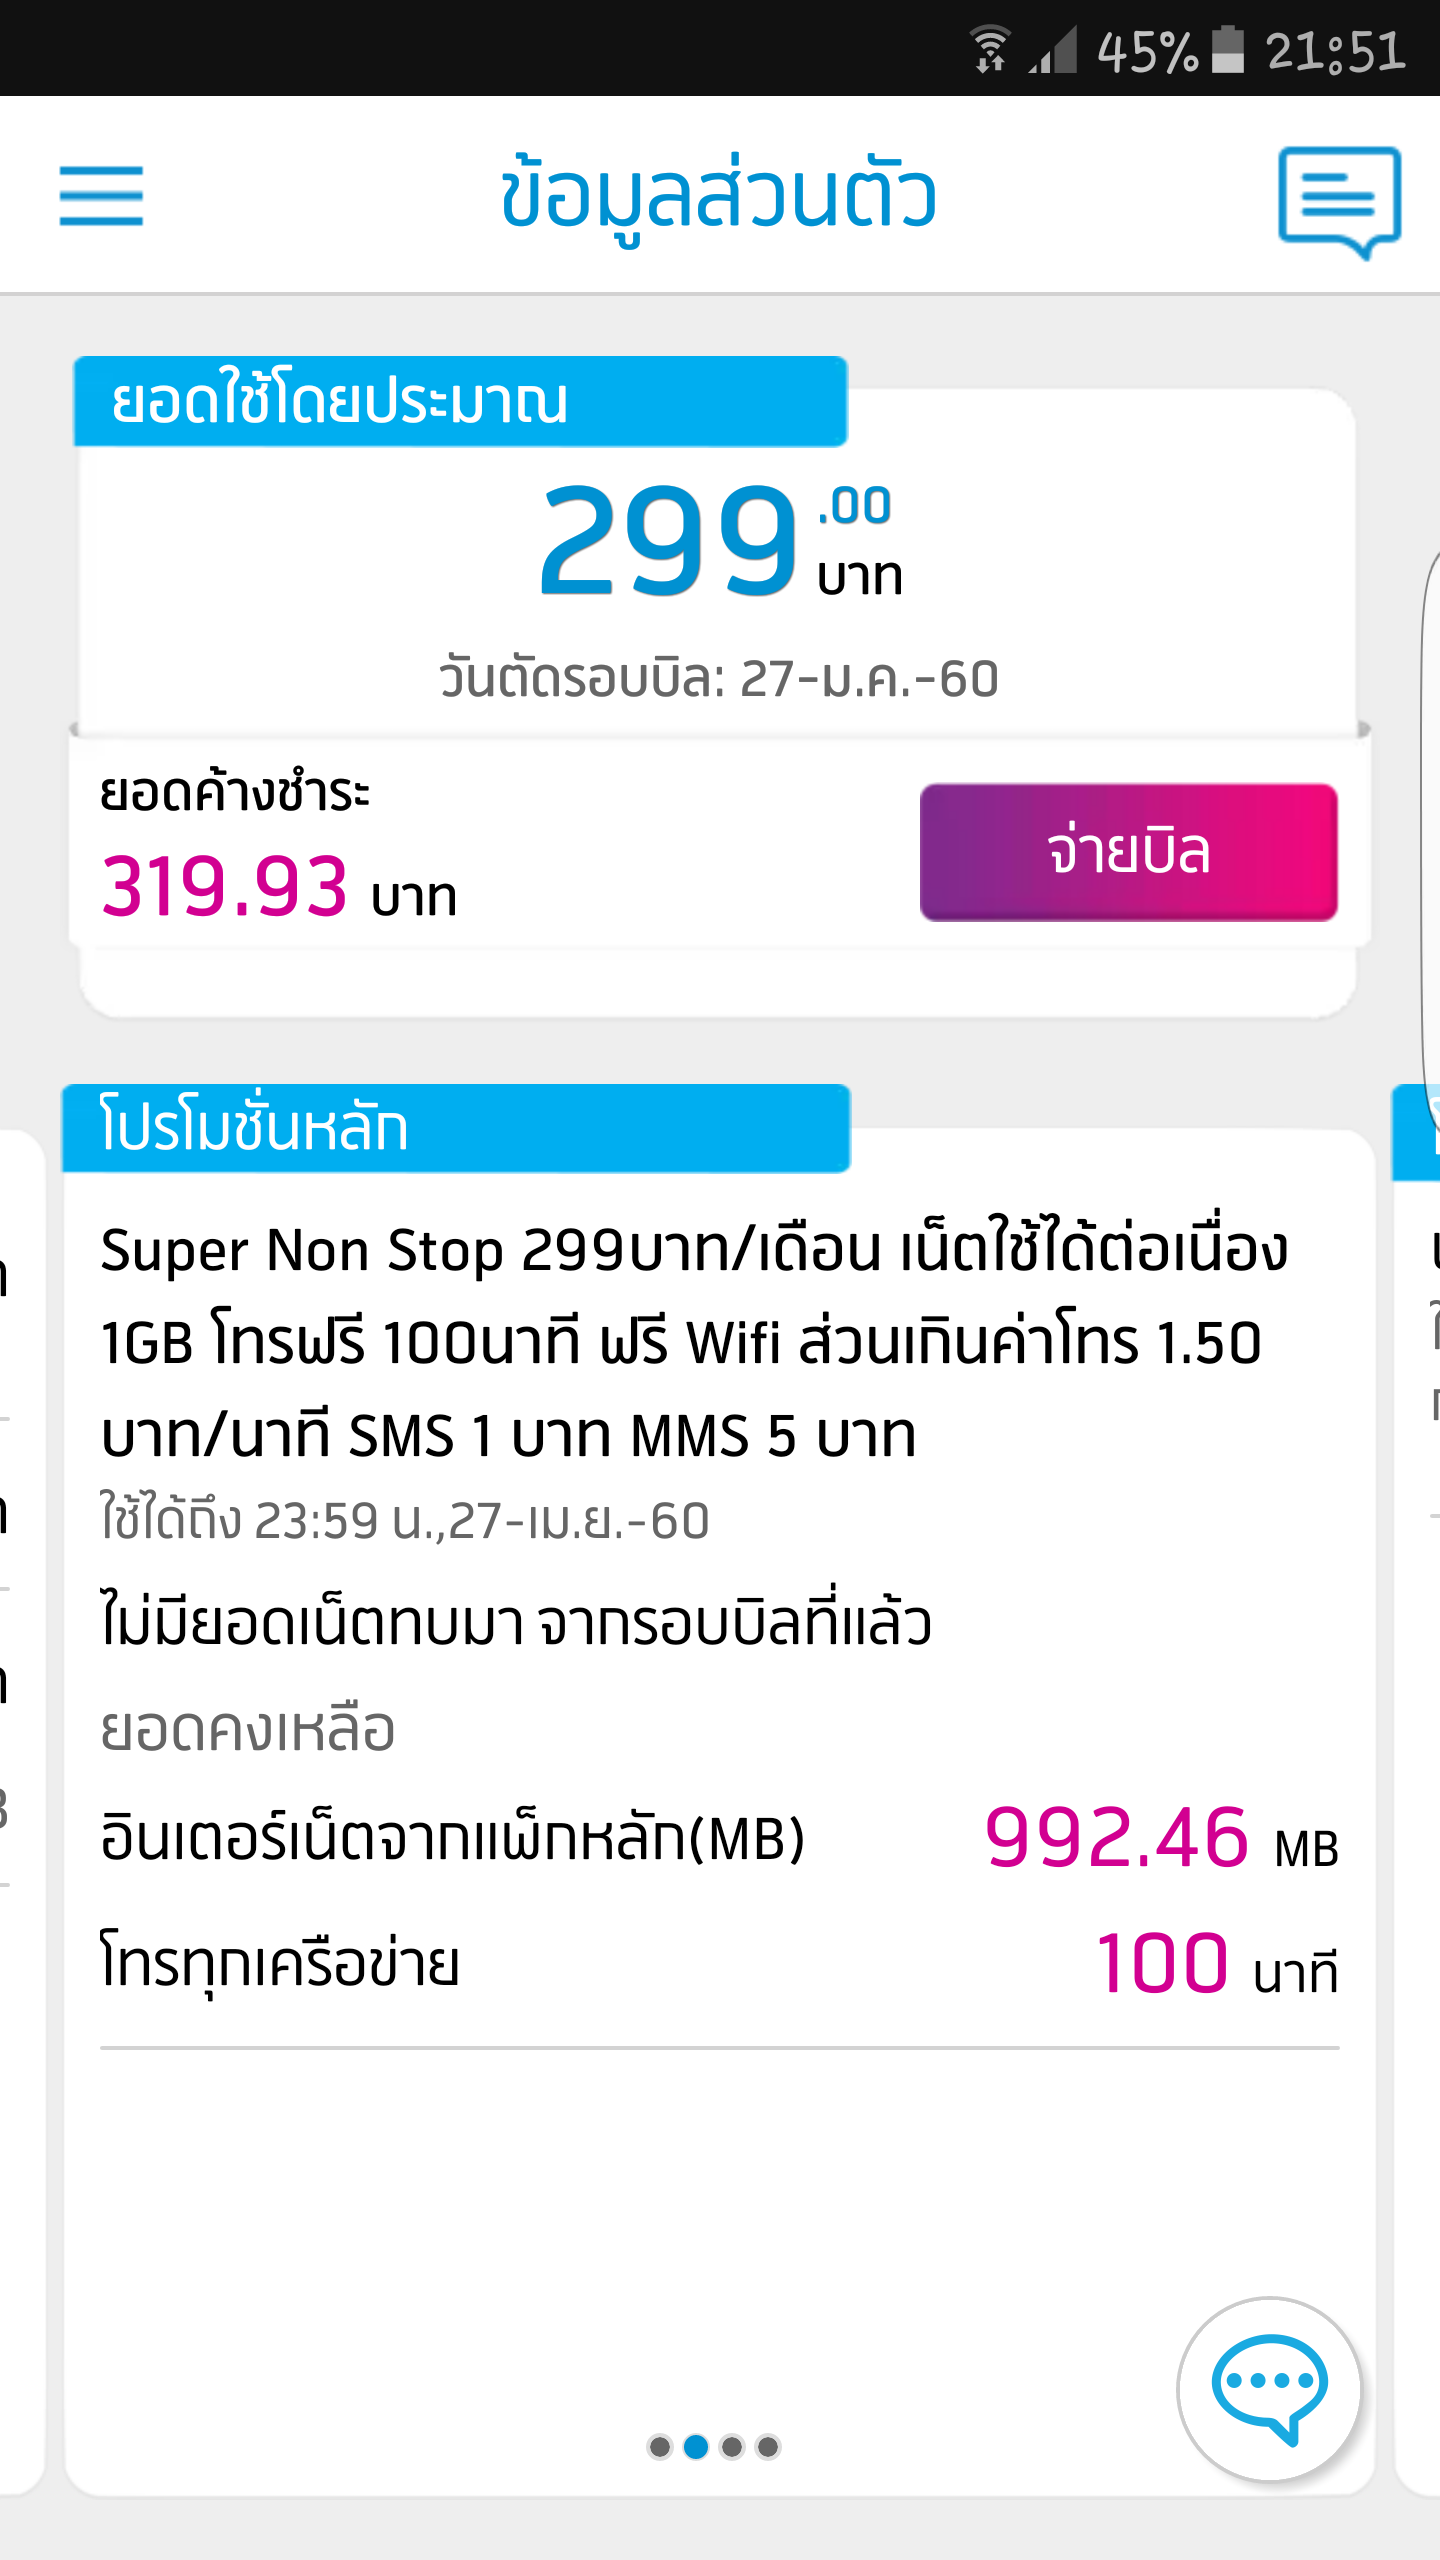The height and width of the screenshot is (2560, 1440).
Task: Open the โปรโมชั่นหลัก main promotion header
Action: click(x=455, y=1128)
